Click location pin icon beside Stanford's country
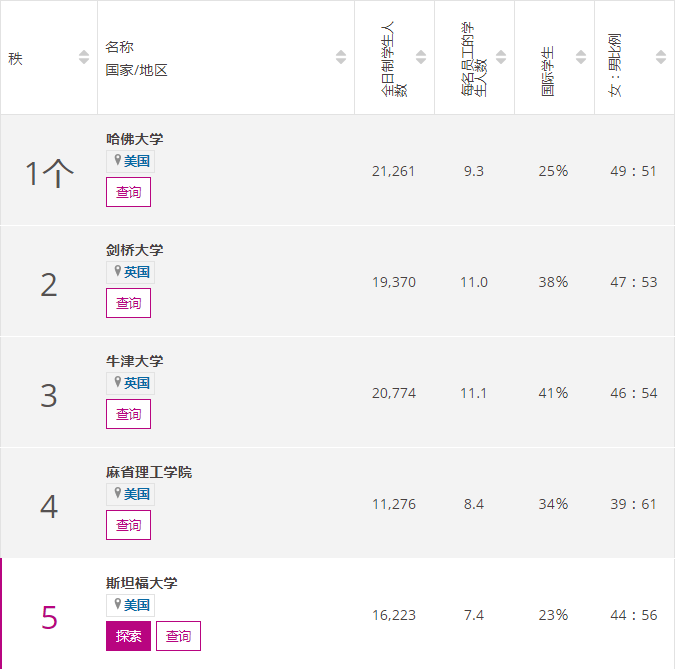Image resolution: width=675 pixels, height=669 pixels. (117, 604)
